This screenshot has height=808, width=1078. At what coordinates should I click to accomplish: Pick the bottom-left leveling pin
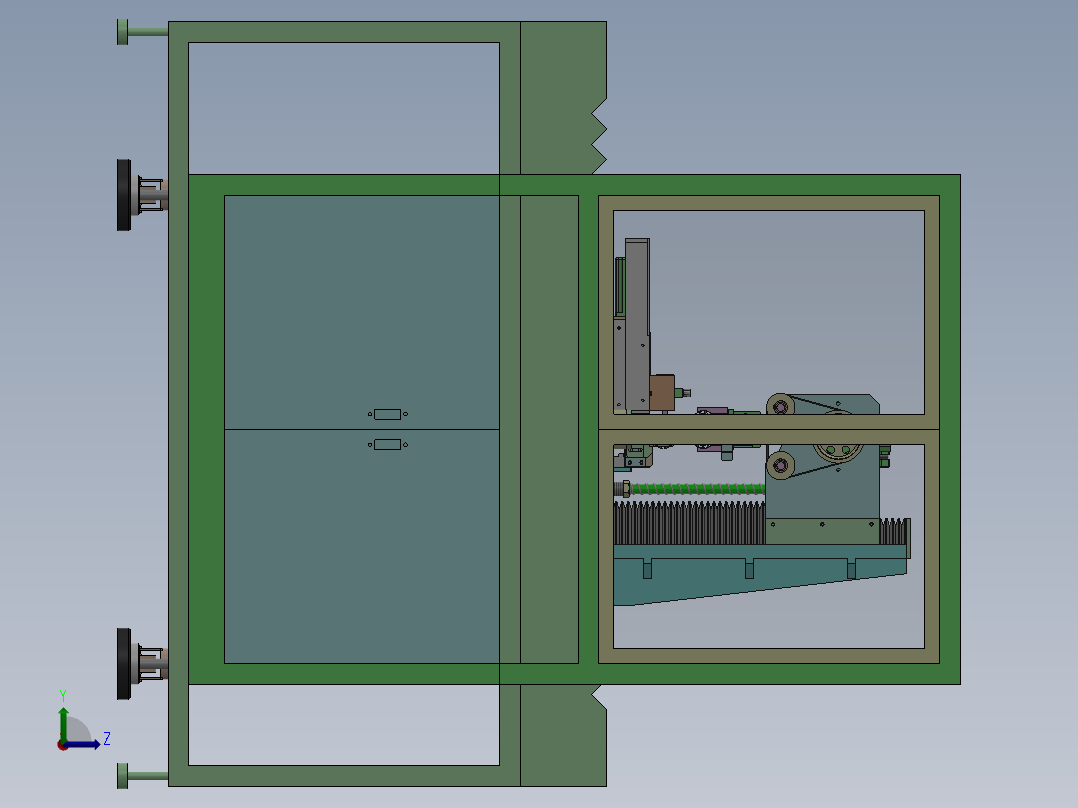point(142,776)
